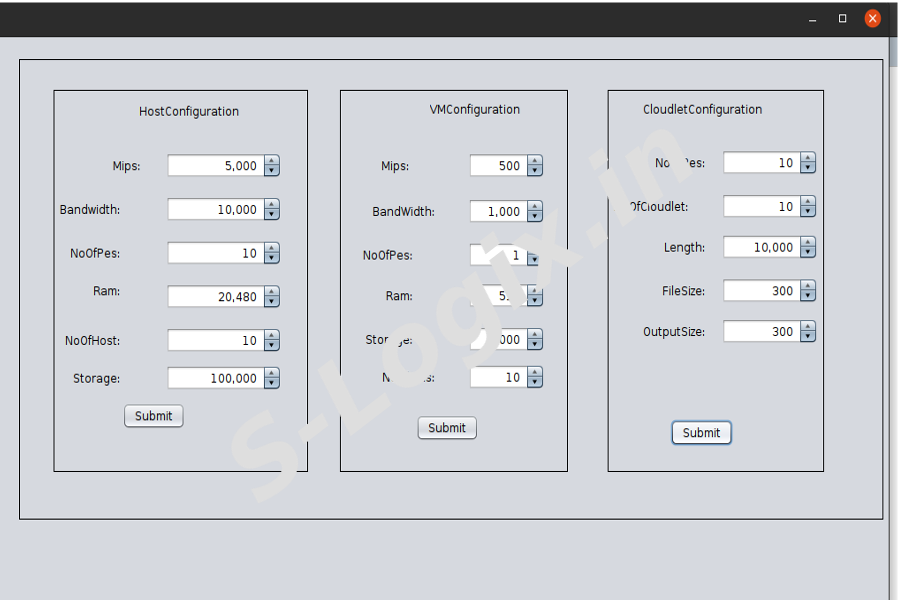Decrease Host Storage spinner value
The height and width of the screenshot is (600, 900).
pos(272,384)
